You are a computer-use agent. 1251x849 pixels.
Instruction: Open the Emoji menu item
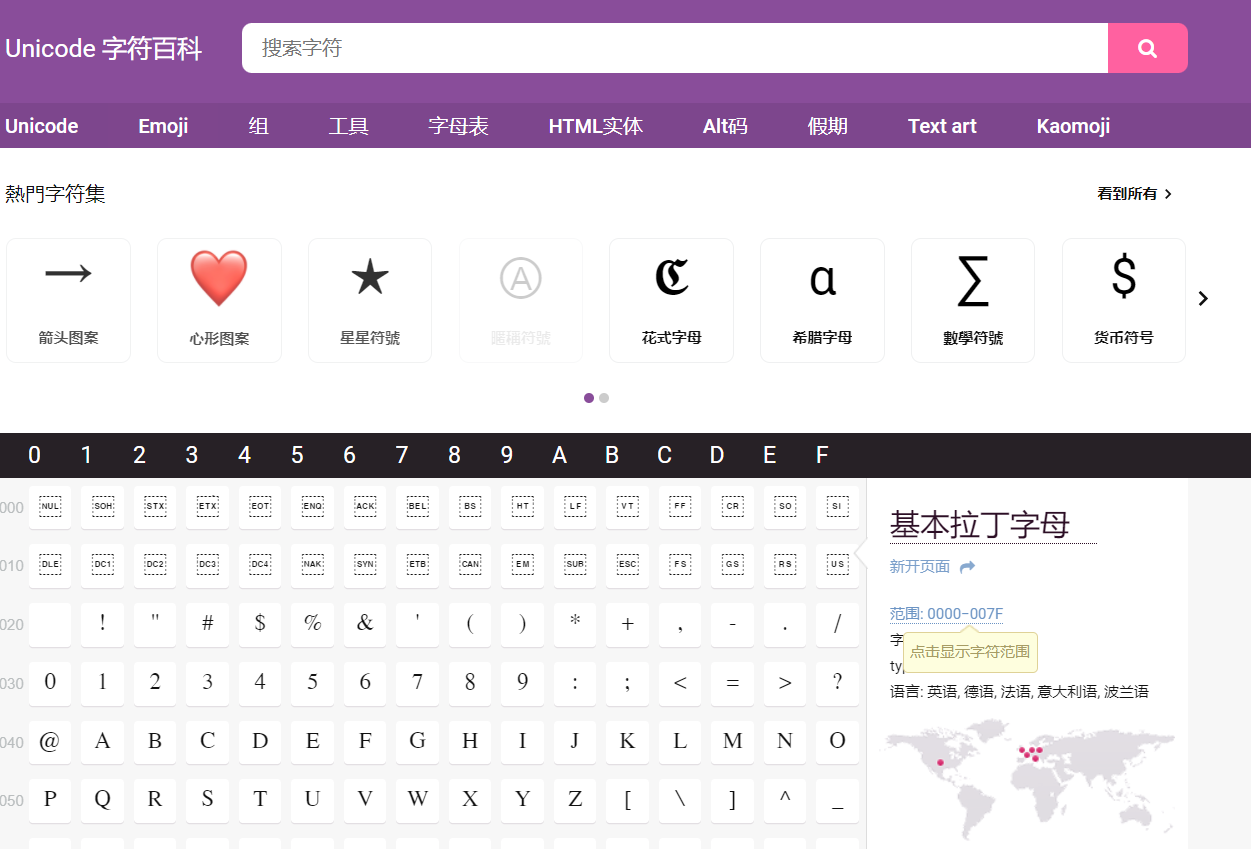[162, 125]
